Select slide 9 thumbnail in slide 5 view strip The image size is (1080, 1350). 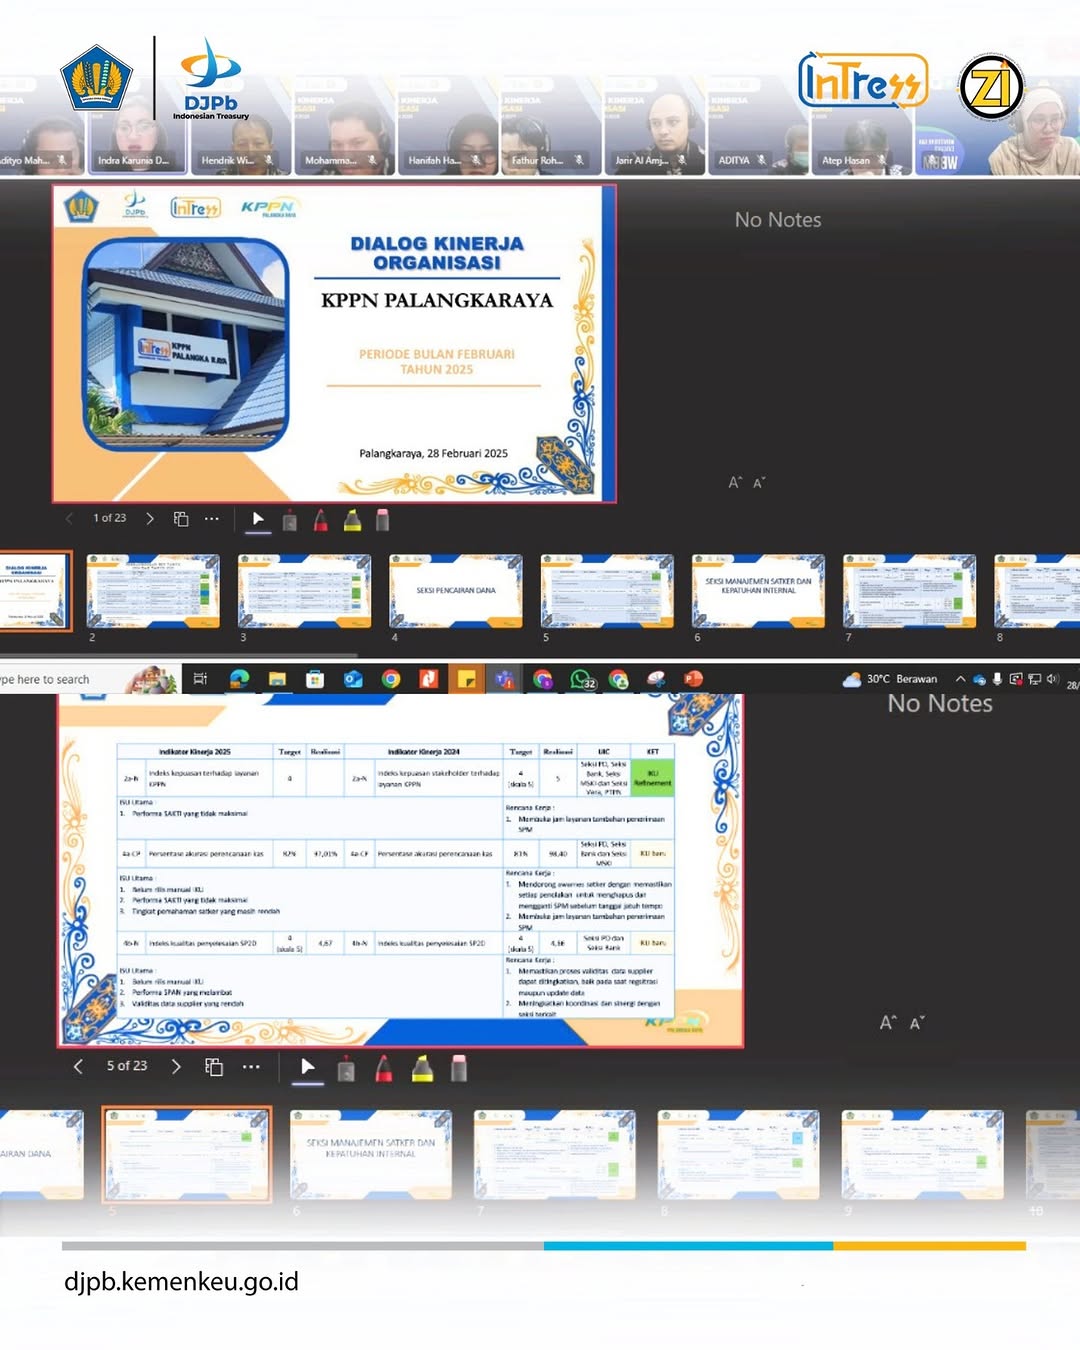922,1154
